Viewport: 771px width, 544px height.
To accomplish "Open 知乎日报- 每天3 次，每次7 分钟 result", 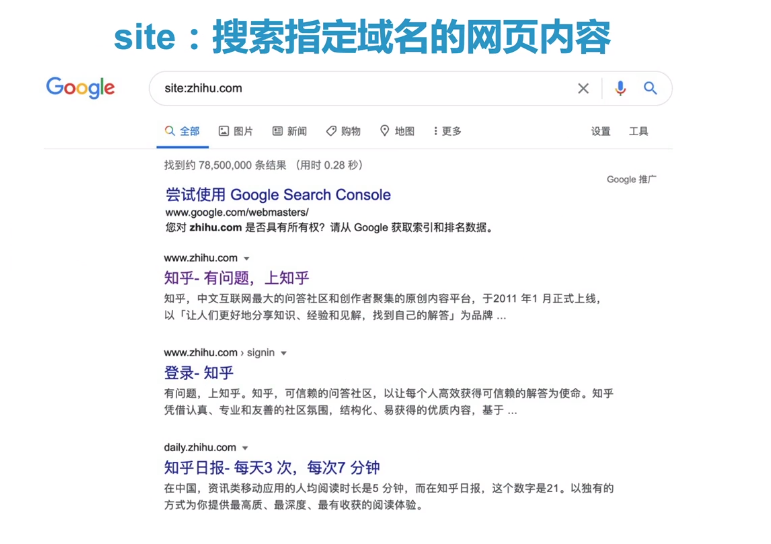I will [271, 468].
